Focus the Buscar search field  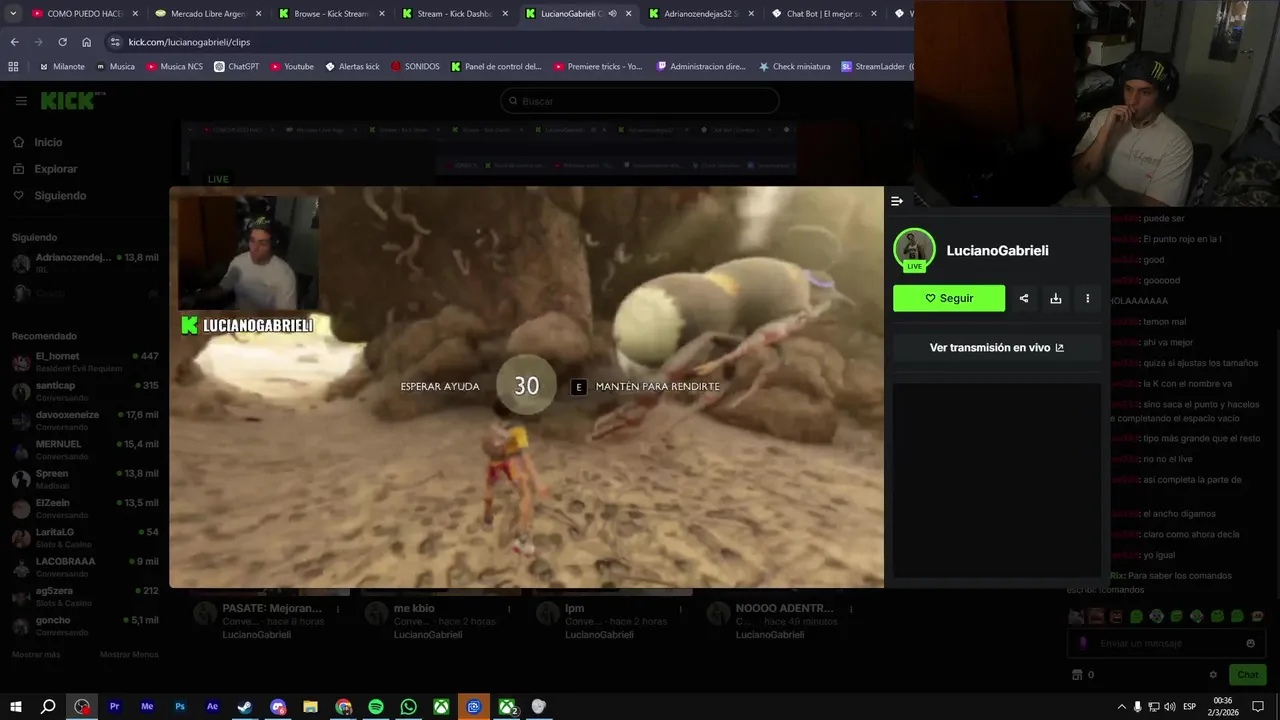(640, 101)
